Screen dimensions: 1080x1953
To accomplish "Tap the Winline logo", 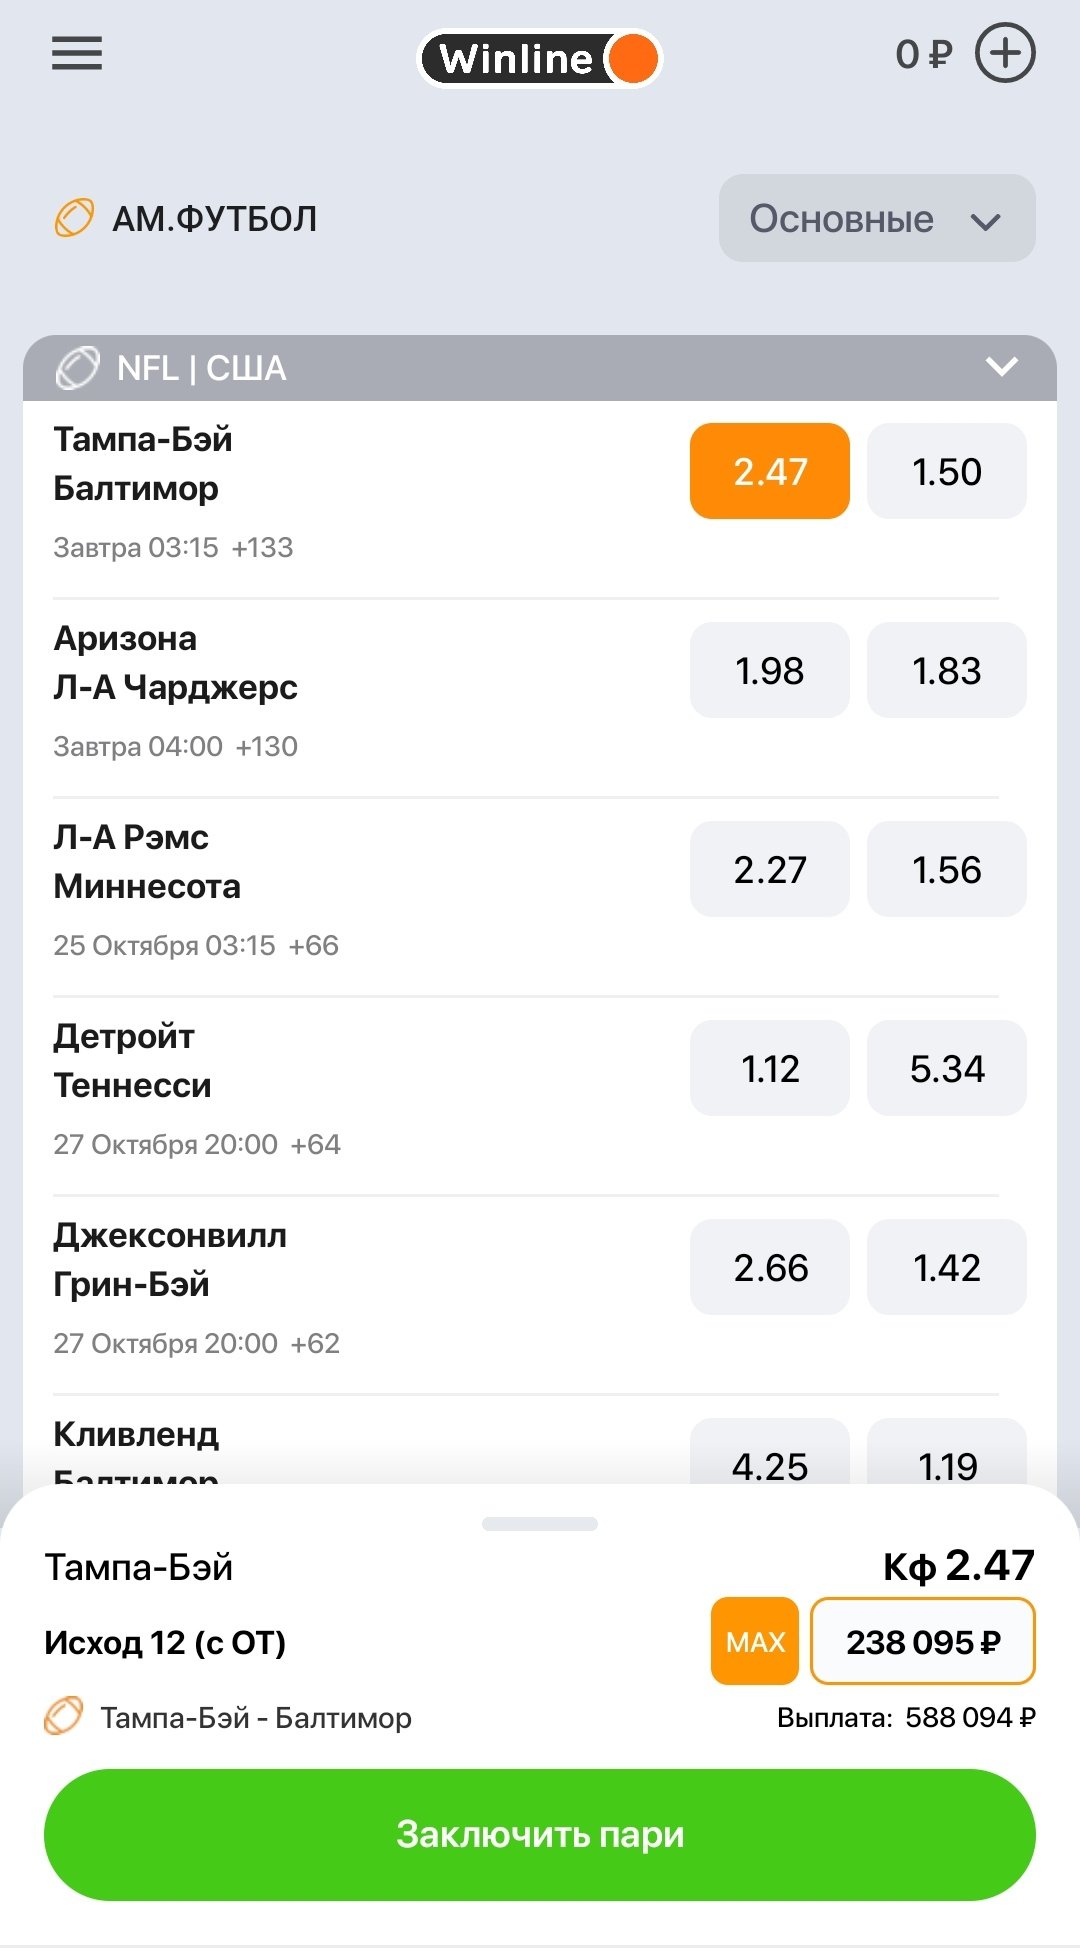I will [539, 59].
